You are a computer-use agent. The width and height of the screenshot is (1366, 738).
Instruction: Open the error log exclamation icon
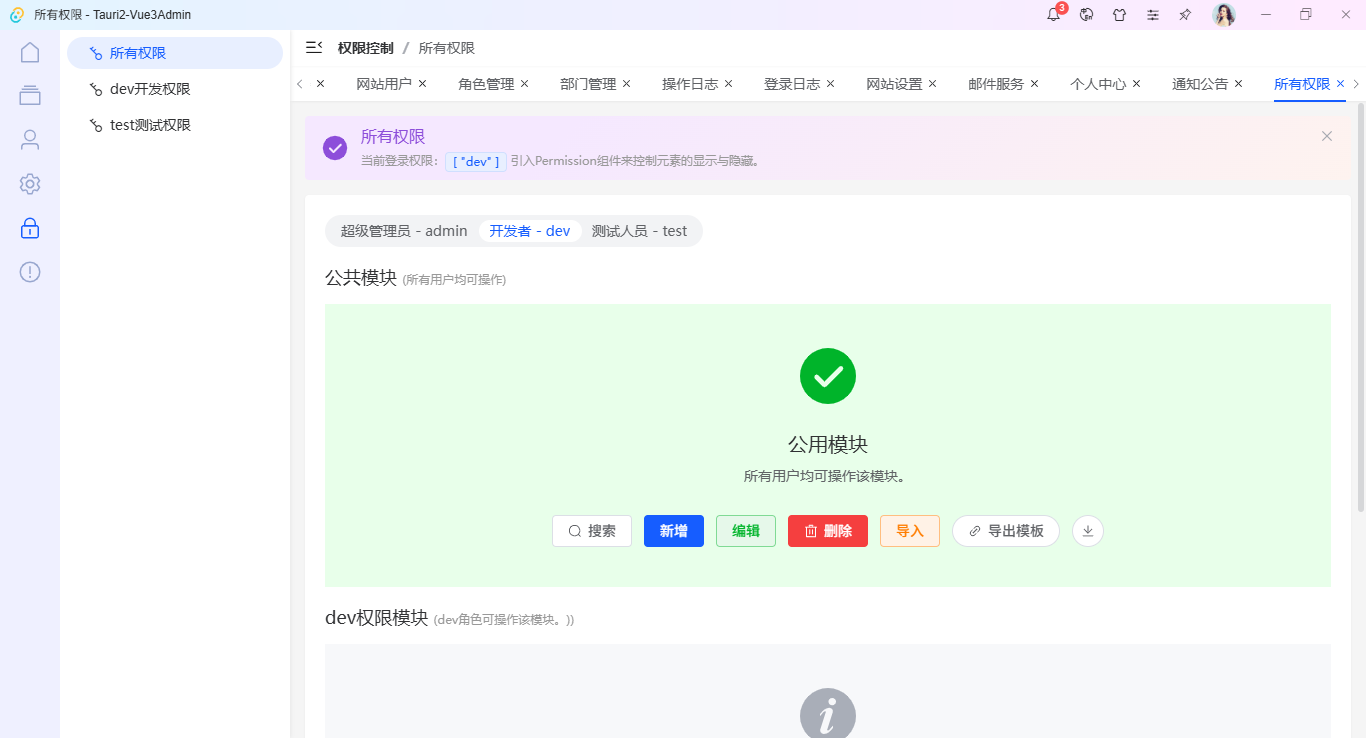click(30, 271)
